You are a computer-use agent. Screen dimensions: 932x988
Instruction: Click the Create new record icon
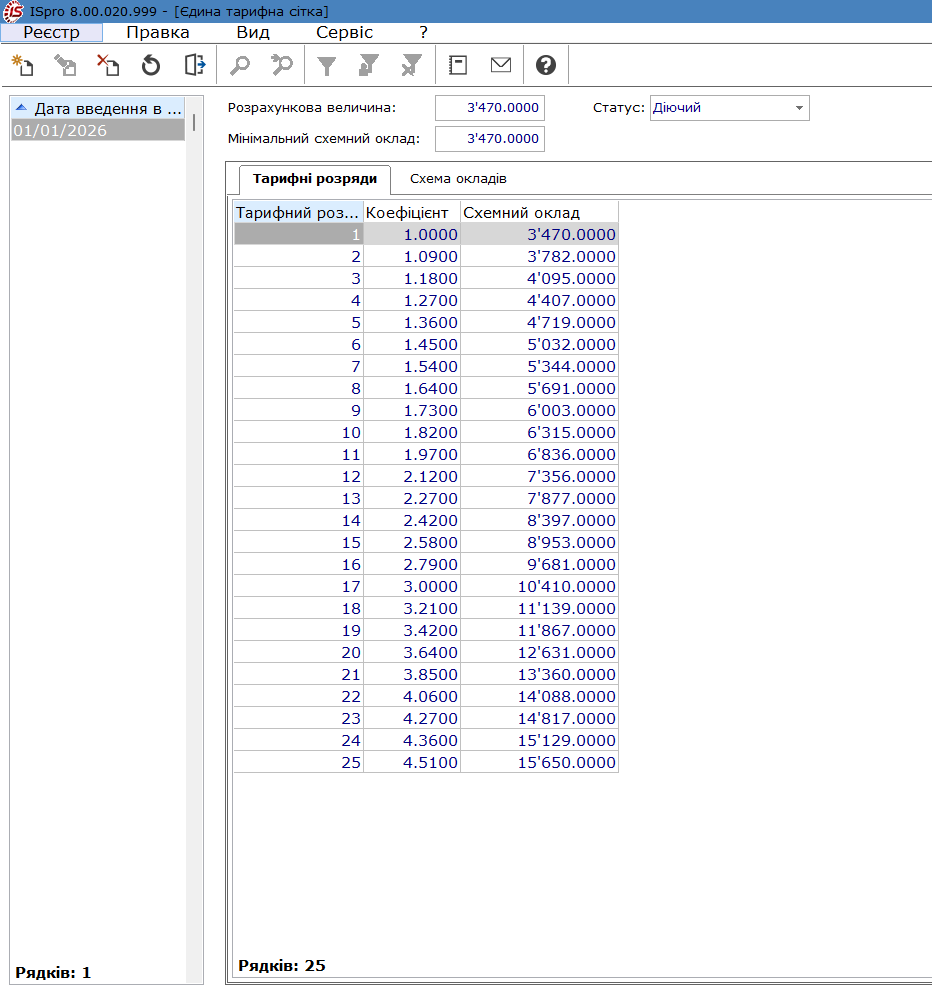coord(23,65)
